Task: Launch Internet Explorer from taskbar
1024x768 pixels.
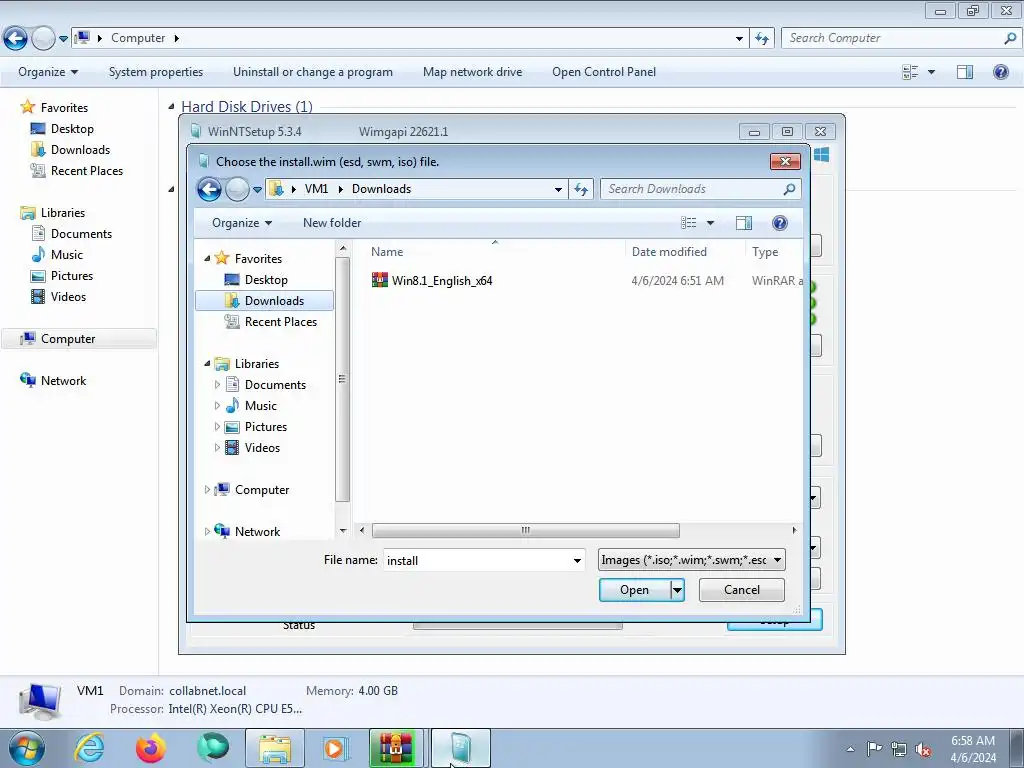Action: pyautogui.click(x=89, y=748)
